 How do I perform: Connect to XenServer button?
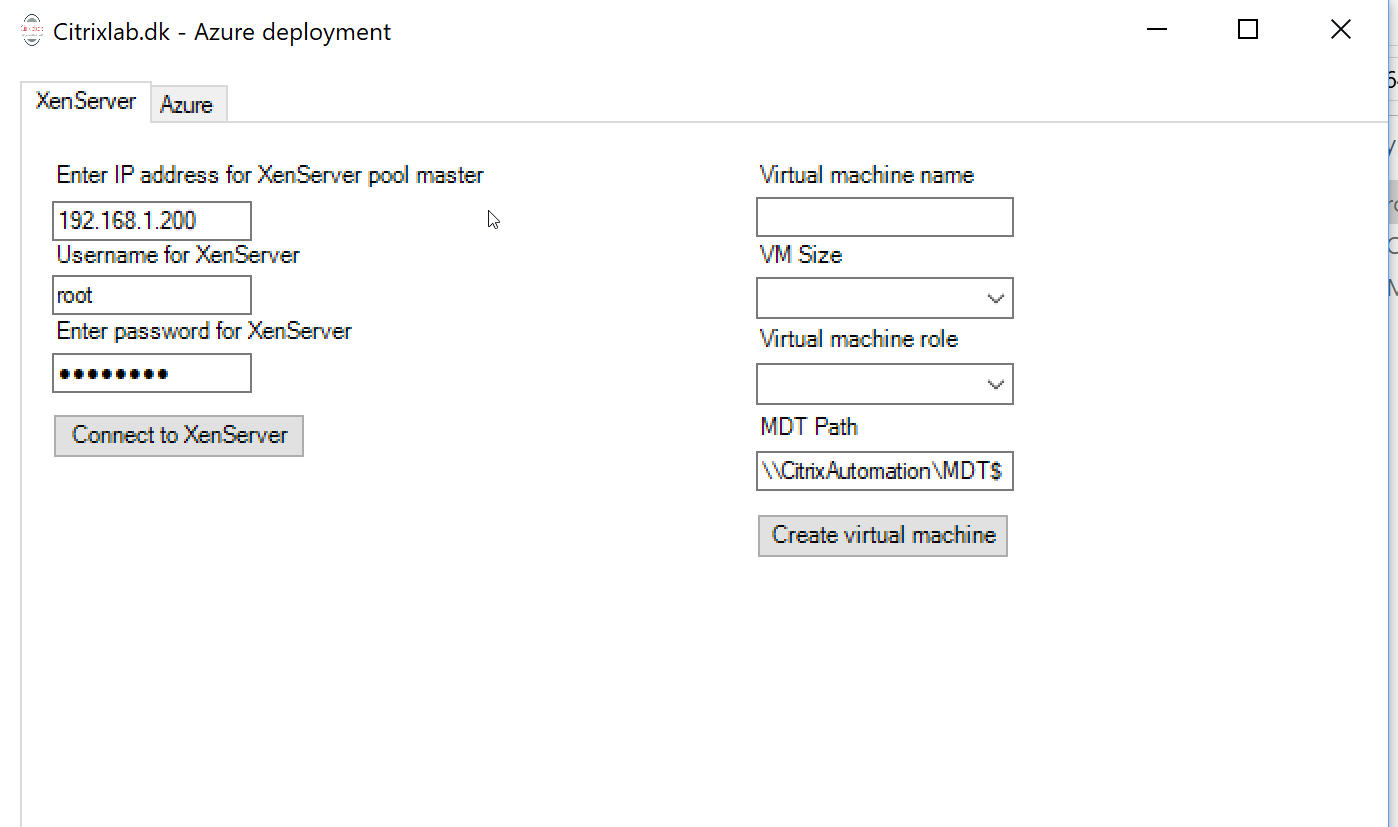(x=179, y=436)
